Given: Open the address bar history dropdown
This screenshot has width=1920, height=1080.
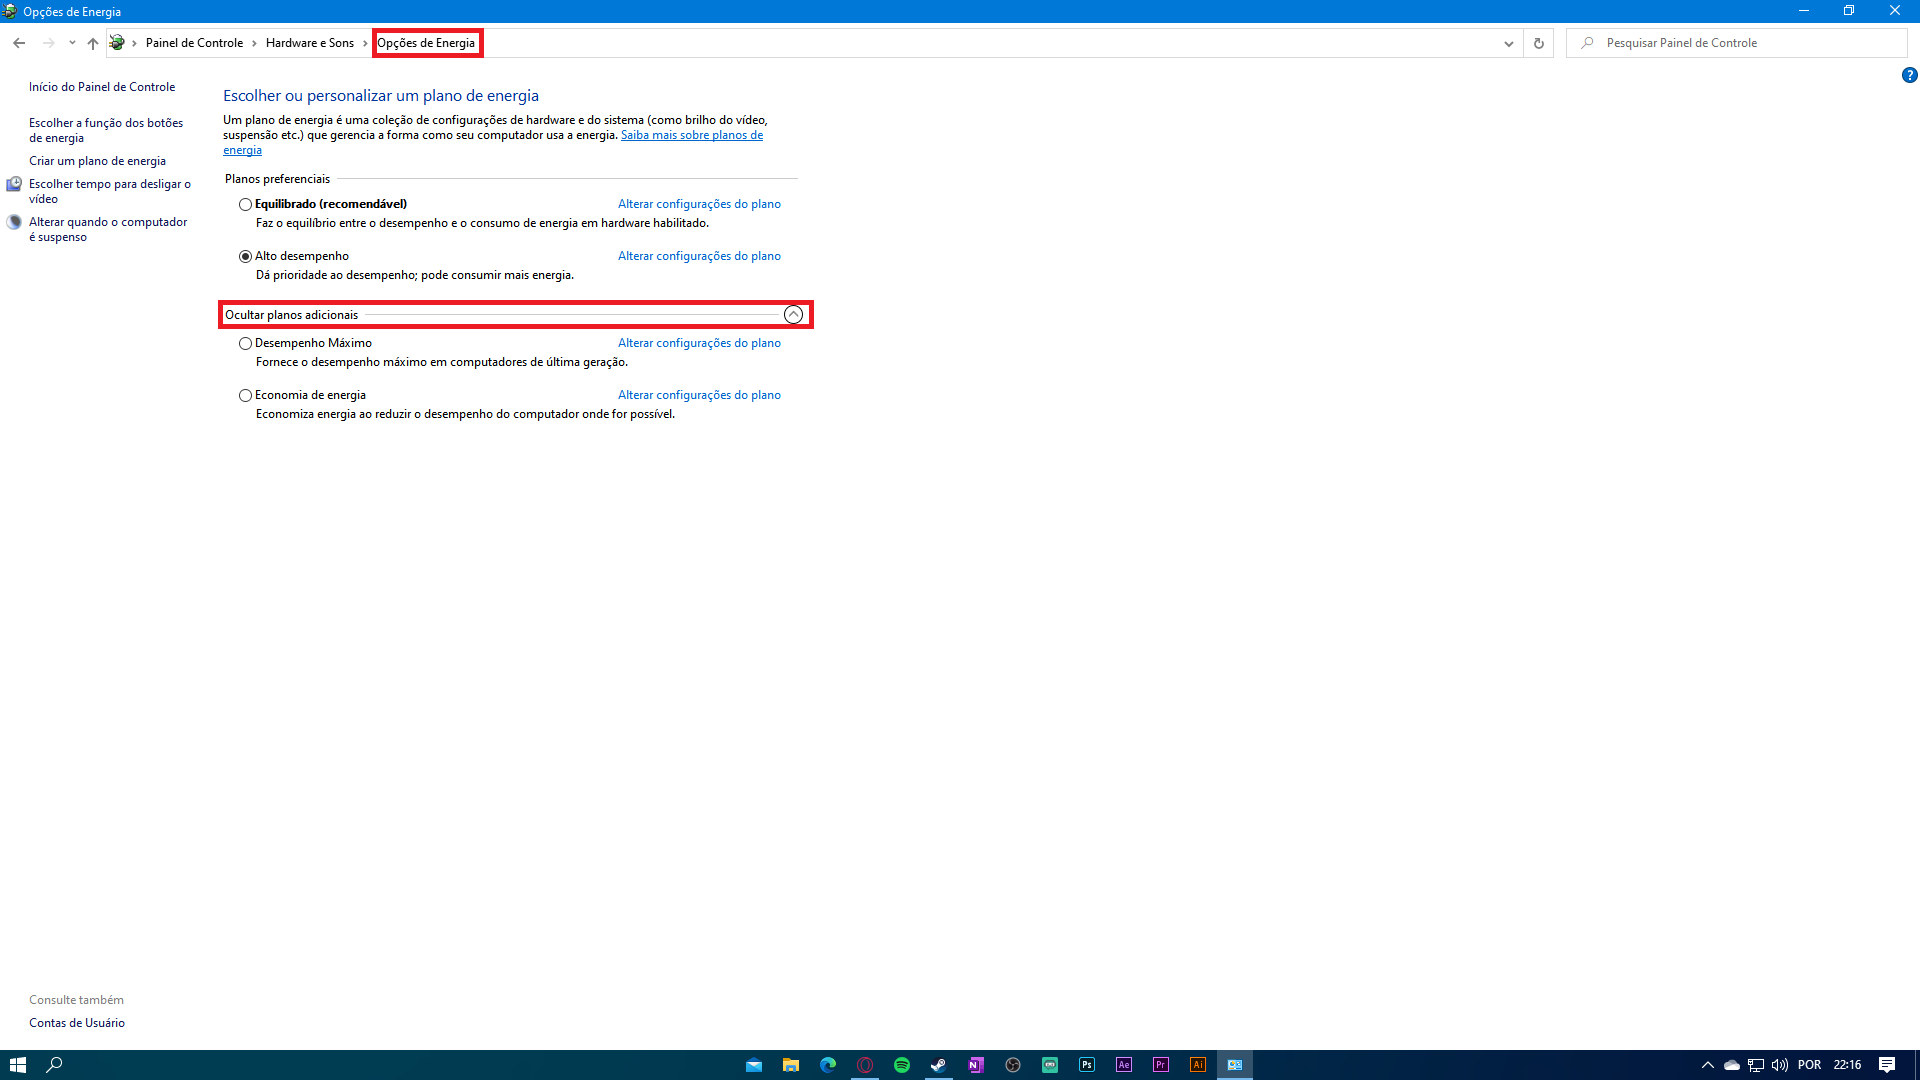Looking at the screenshot, I should 1508,43.
